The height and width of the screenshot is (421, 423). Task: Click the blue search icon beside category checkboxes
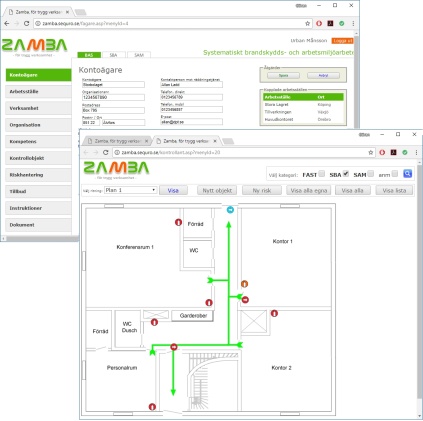(x=407, y=174)
